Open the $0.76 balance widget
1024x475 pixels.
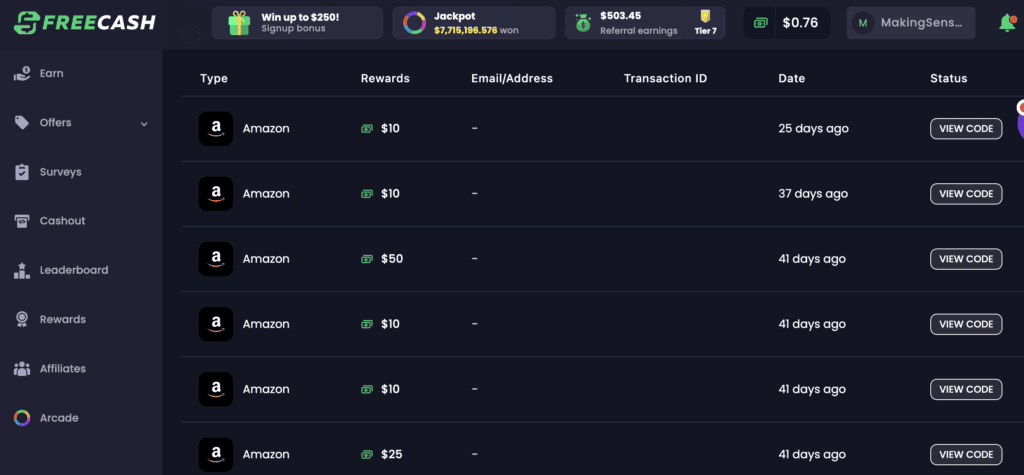[787, 23]
